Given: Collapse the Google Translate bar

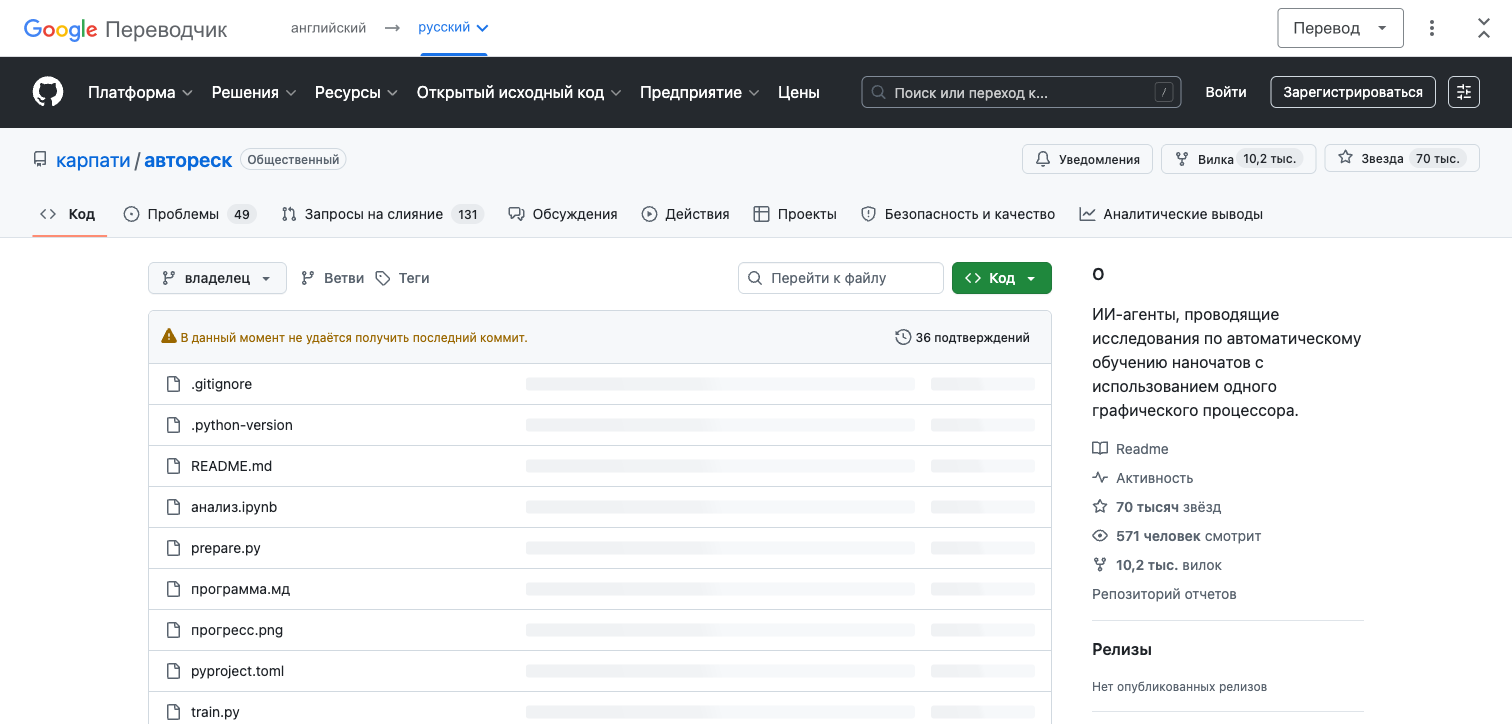Looking at the screenshot, I should pyautogui.click(x=1484, y=28).
